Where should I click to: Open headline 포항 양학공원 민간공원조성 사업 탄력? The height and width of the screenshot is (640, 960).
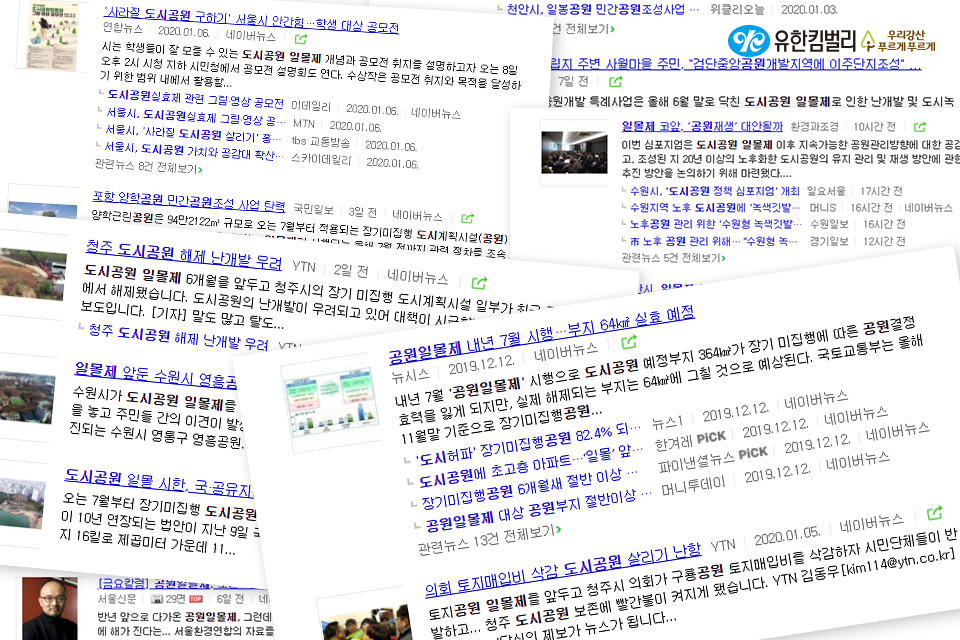click(x=189, y=200)
